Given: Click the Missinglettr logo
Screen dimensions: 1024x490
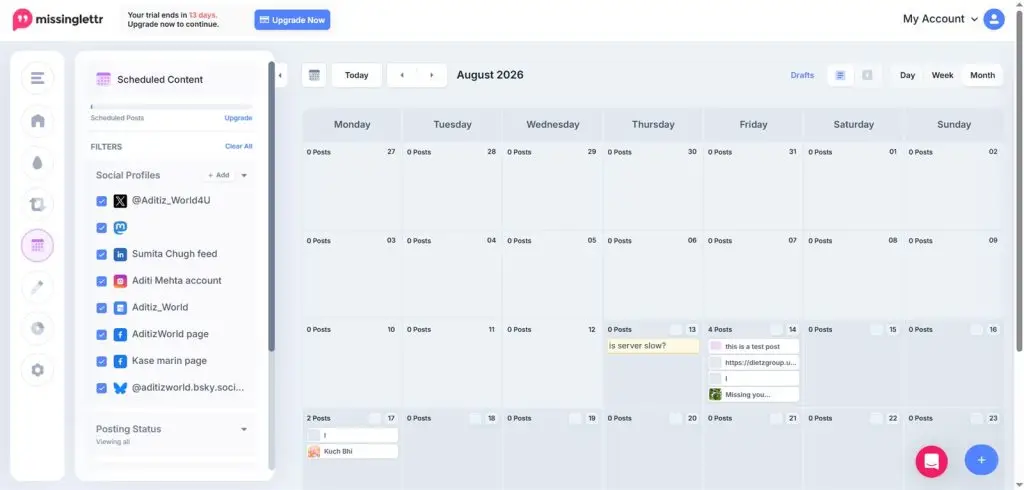Looking at the screenshot, I should pos(58,20).
